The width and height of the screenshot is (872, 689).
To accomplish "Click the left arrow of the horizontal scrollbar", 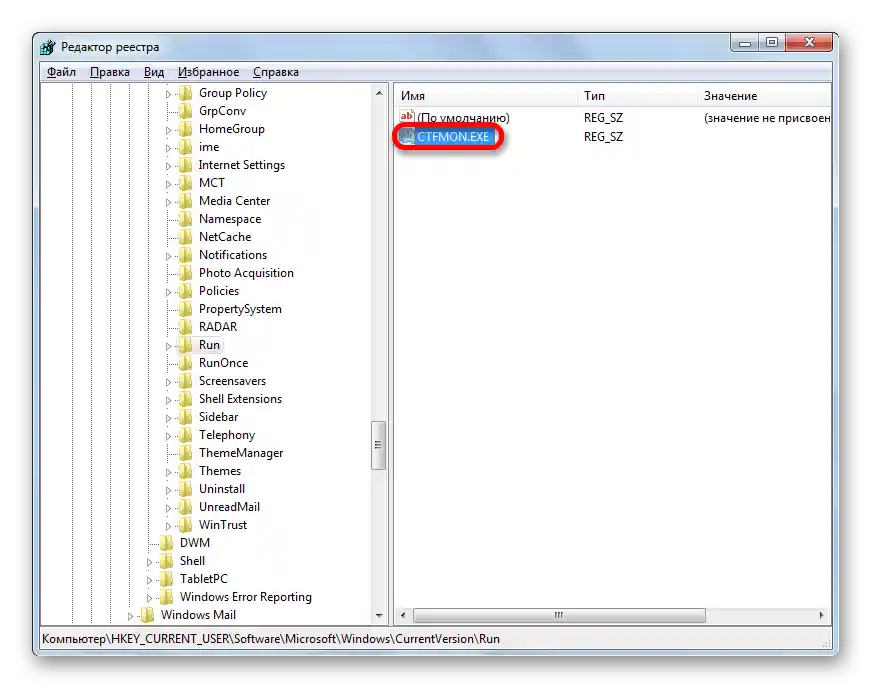I will (403, 615).
